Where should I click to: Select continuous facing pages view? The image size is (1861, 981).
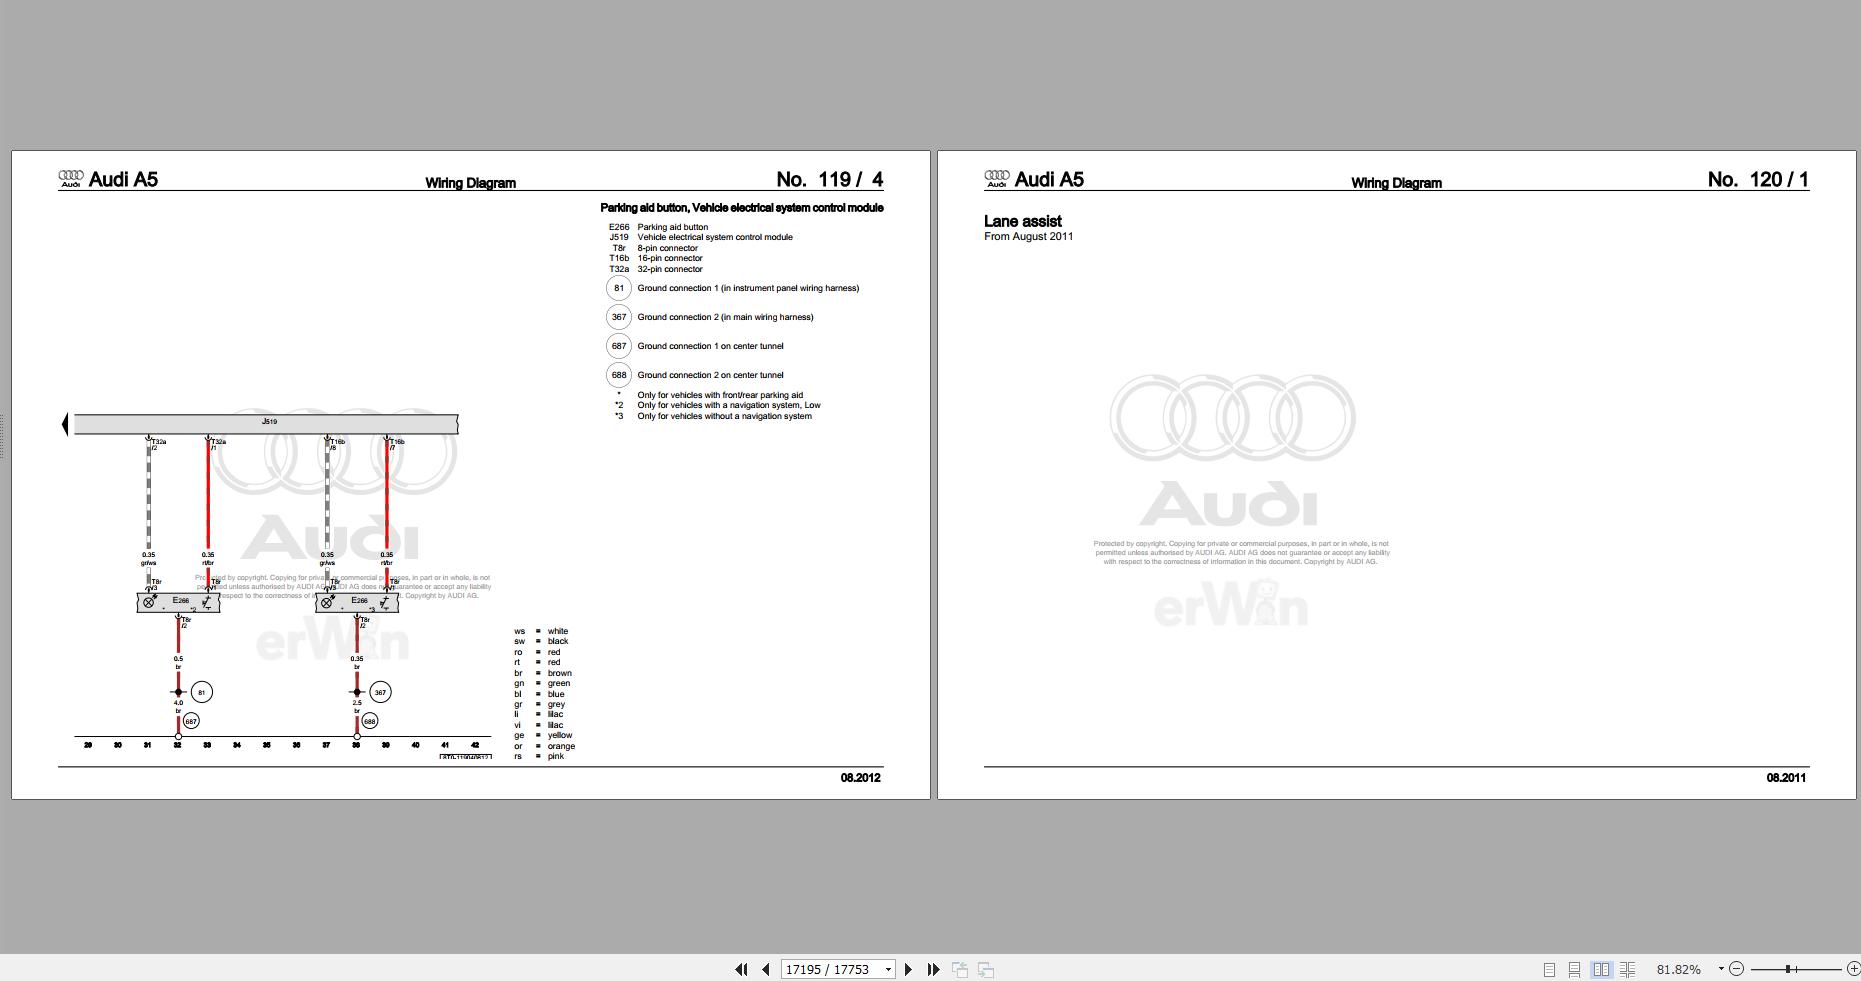pos(1627,969)
